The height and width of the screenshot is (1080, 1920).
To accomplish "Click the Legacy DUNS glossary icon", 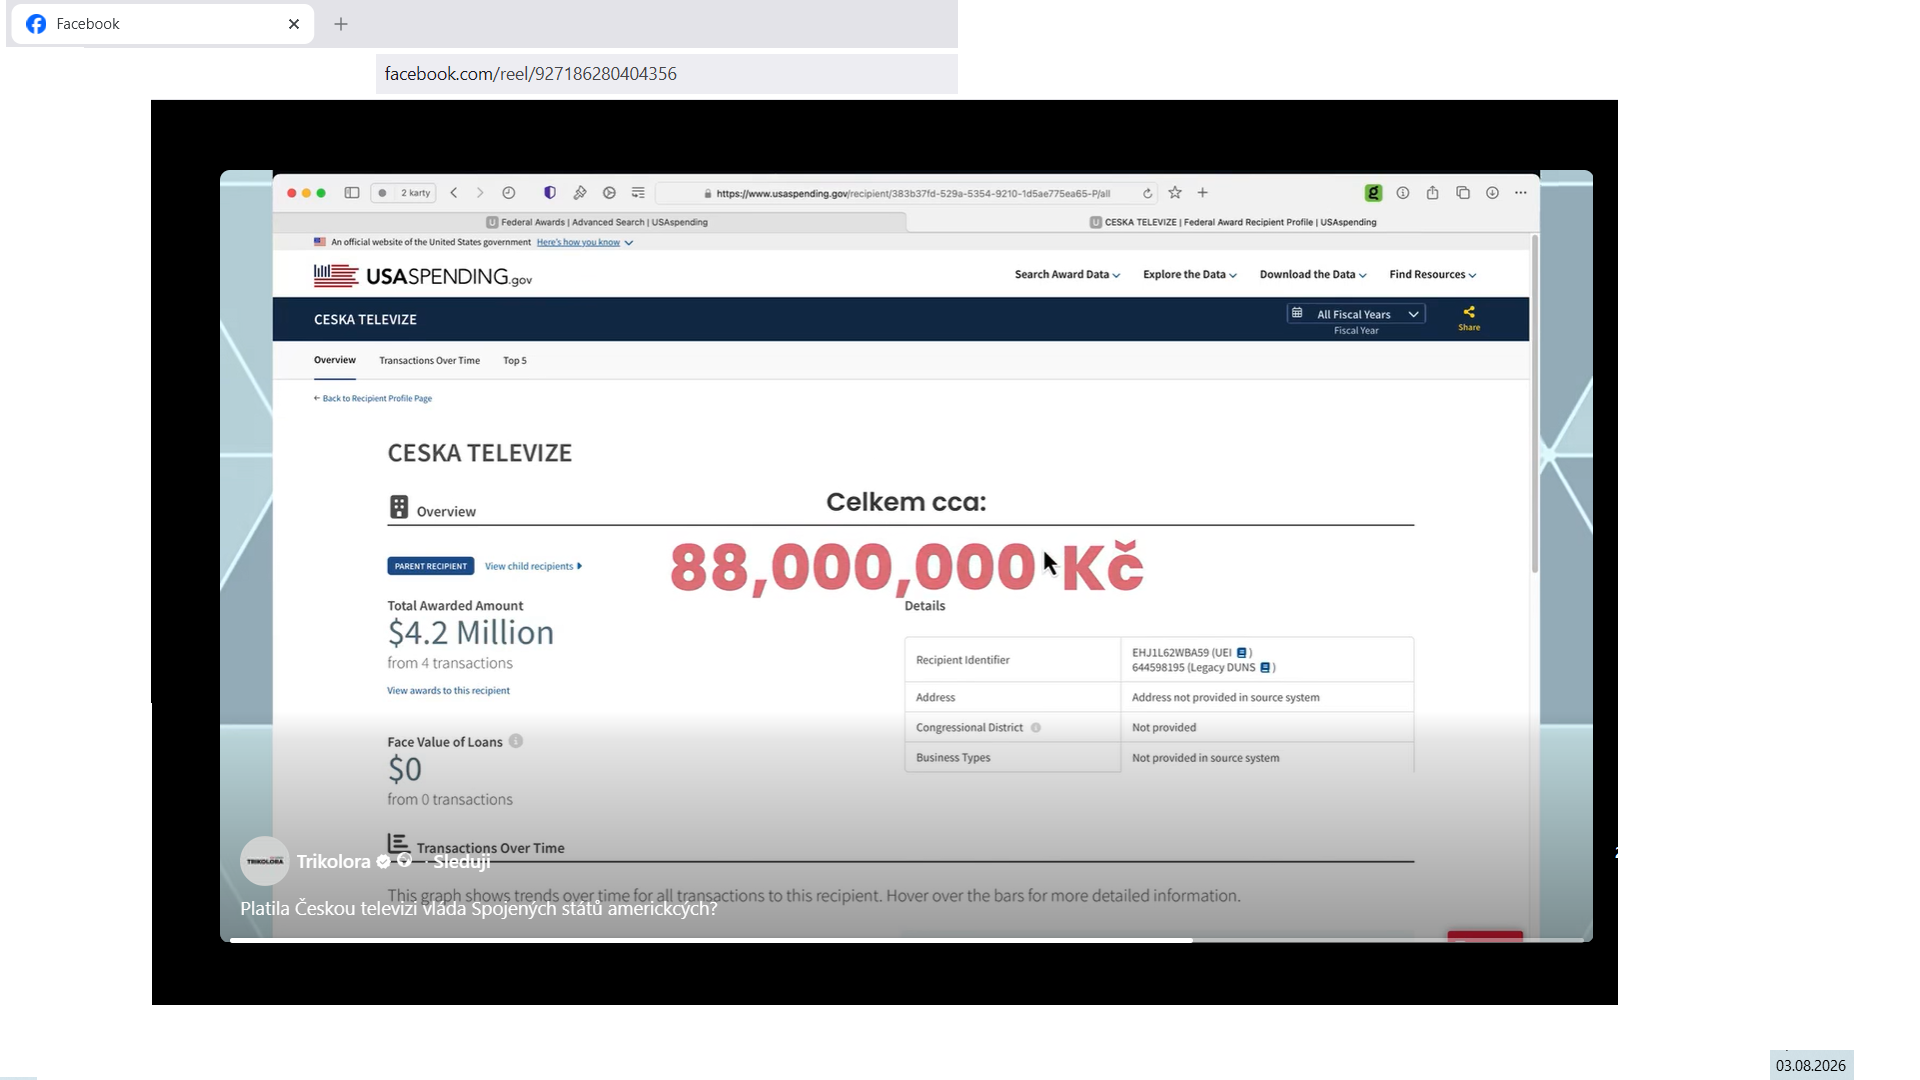I will click(x=1265, y=668).
